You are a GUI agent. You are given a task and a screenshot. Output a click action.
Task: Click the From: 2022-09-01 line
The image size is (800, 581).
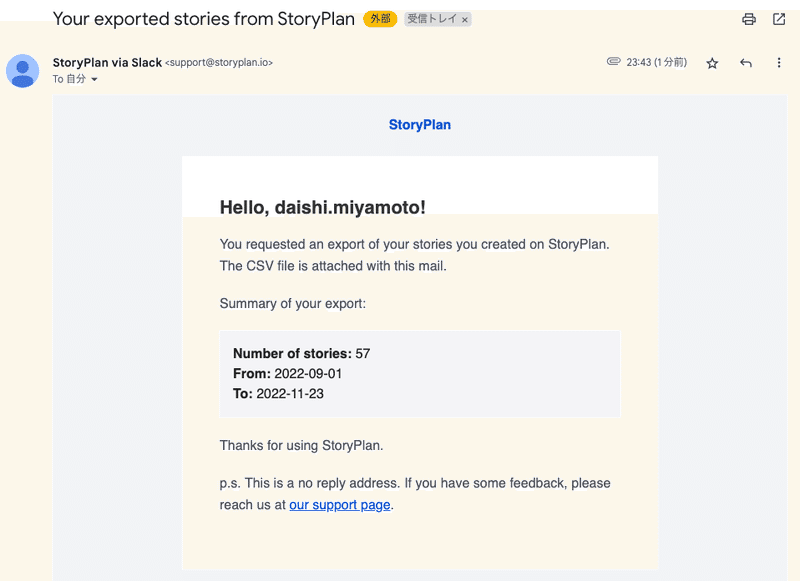[287, 374]
